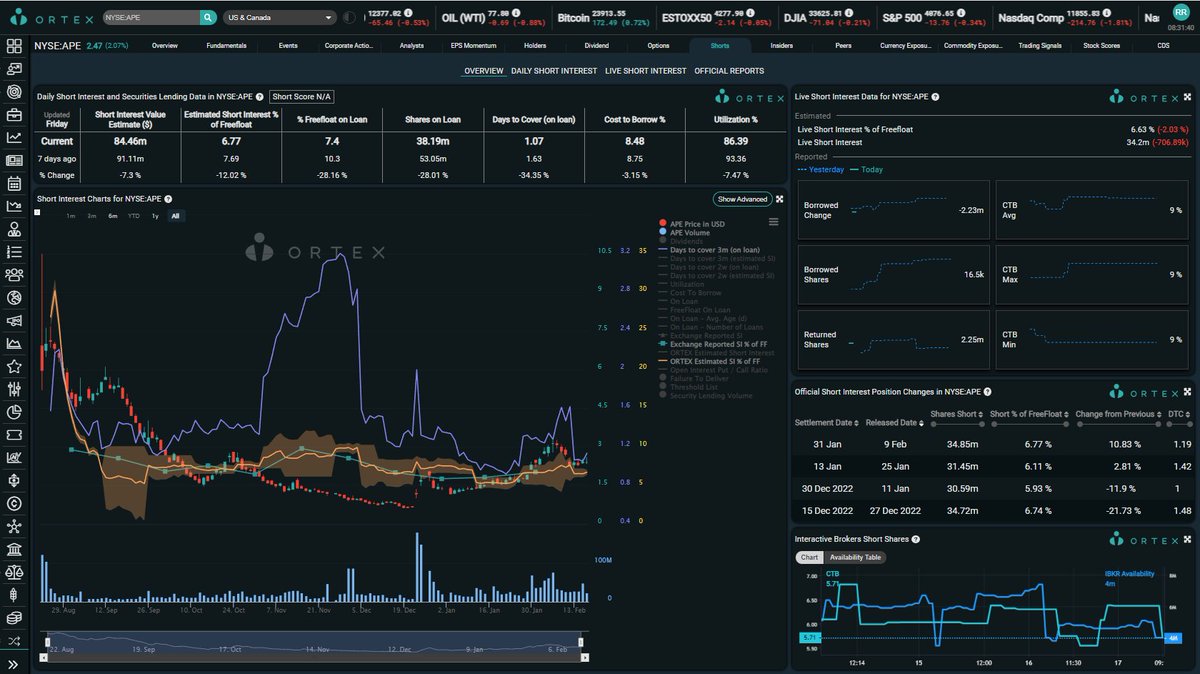Open the Availability Table view
This screenshot has width=1200, height=674.
856,557
